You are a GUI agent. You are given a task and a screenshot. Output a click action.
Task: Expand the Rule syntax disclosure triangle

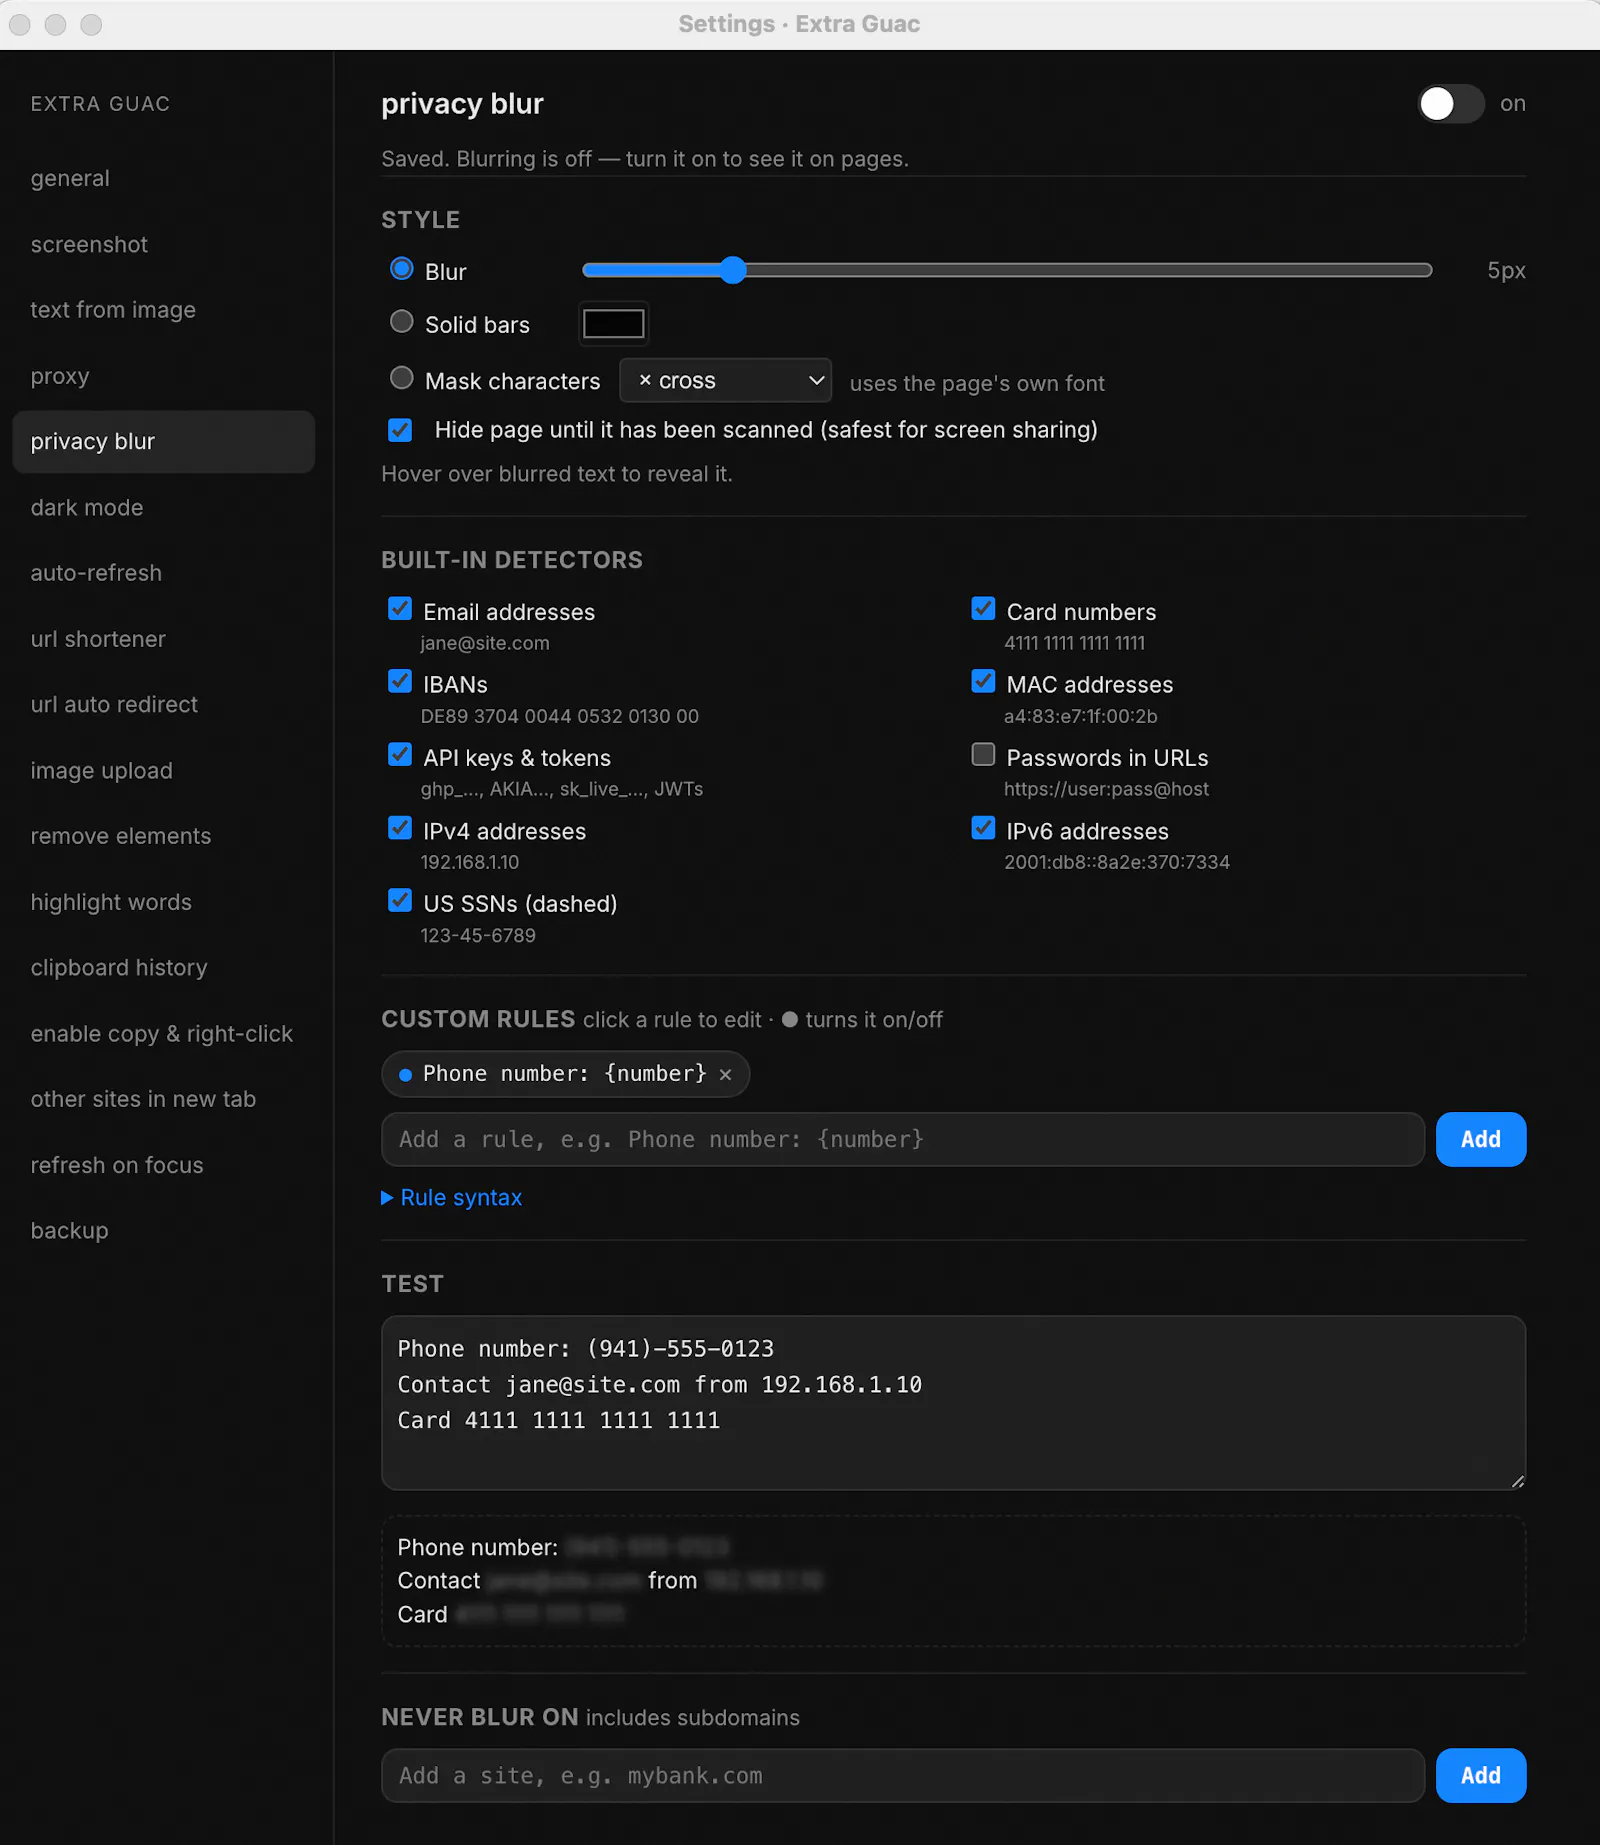(x=387, y=1198)
